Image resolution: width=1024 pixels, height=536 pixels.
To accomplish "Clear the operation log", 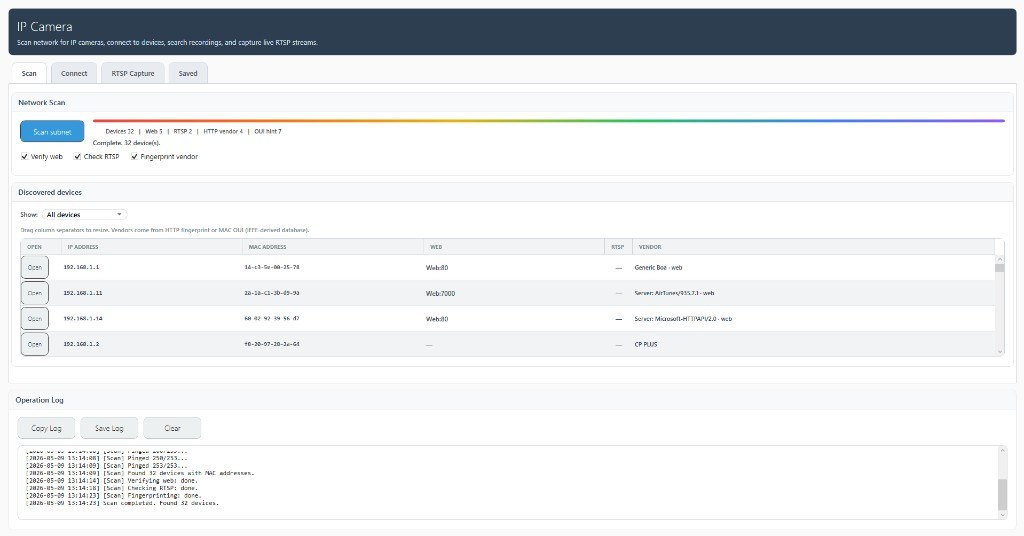I will point(172,428).
